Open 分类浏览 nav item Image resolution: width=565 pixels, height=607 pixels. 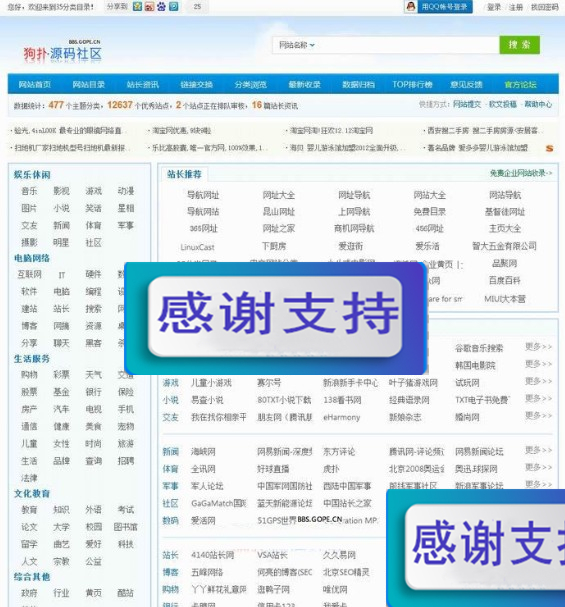250,84
